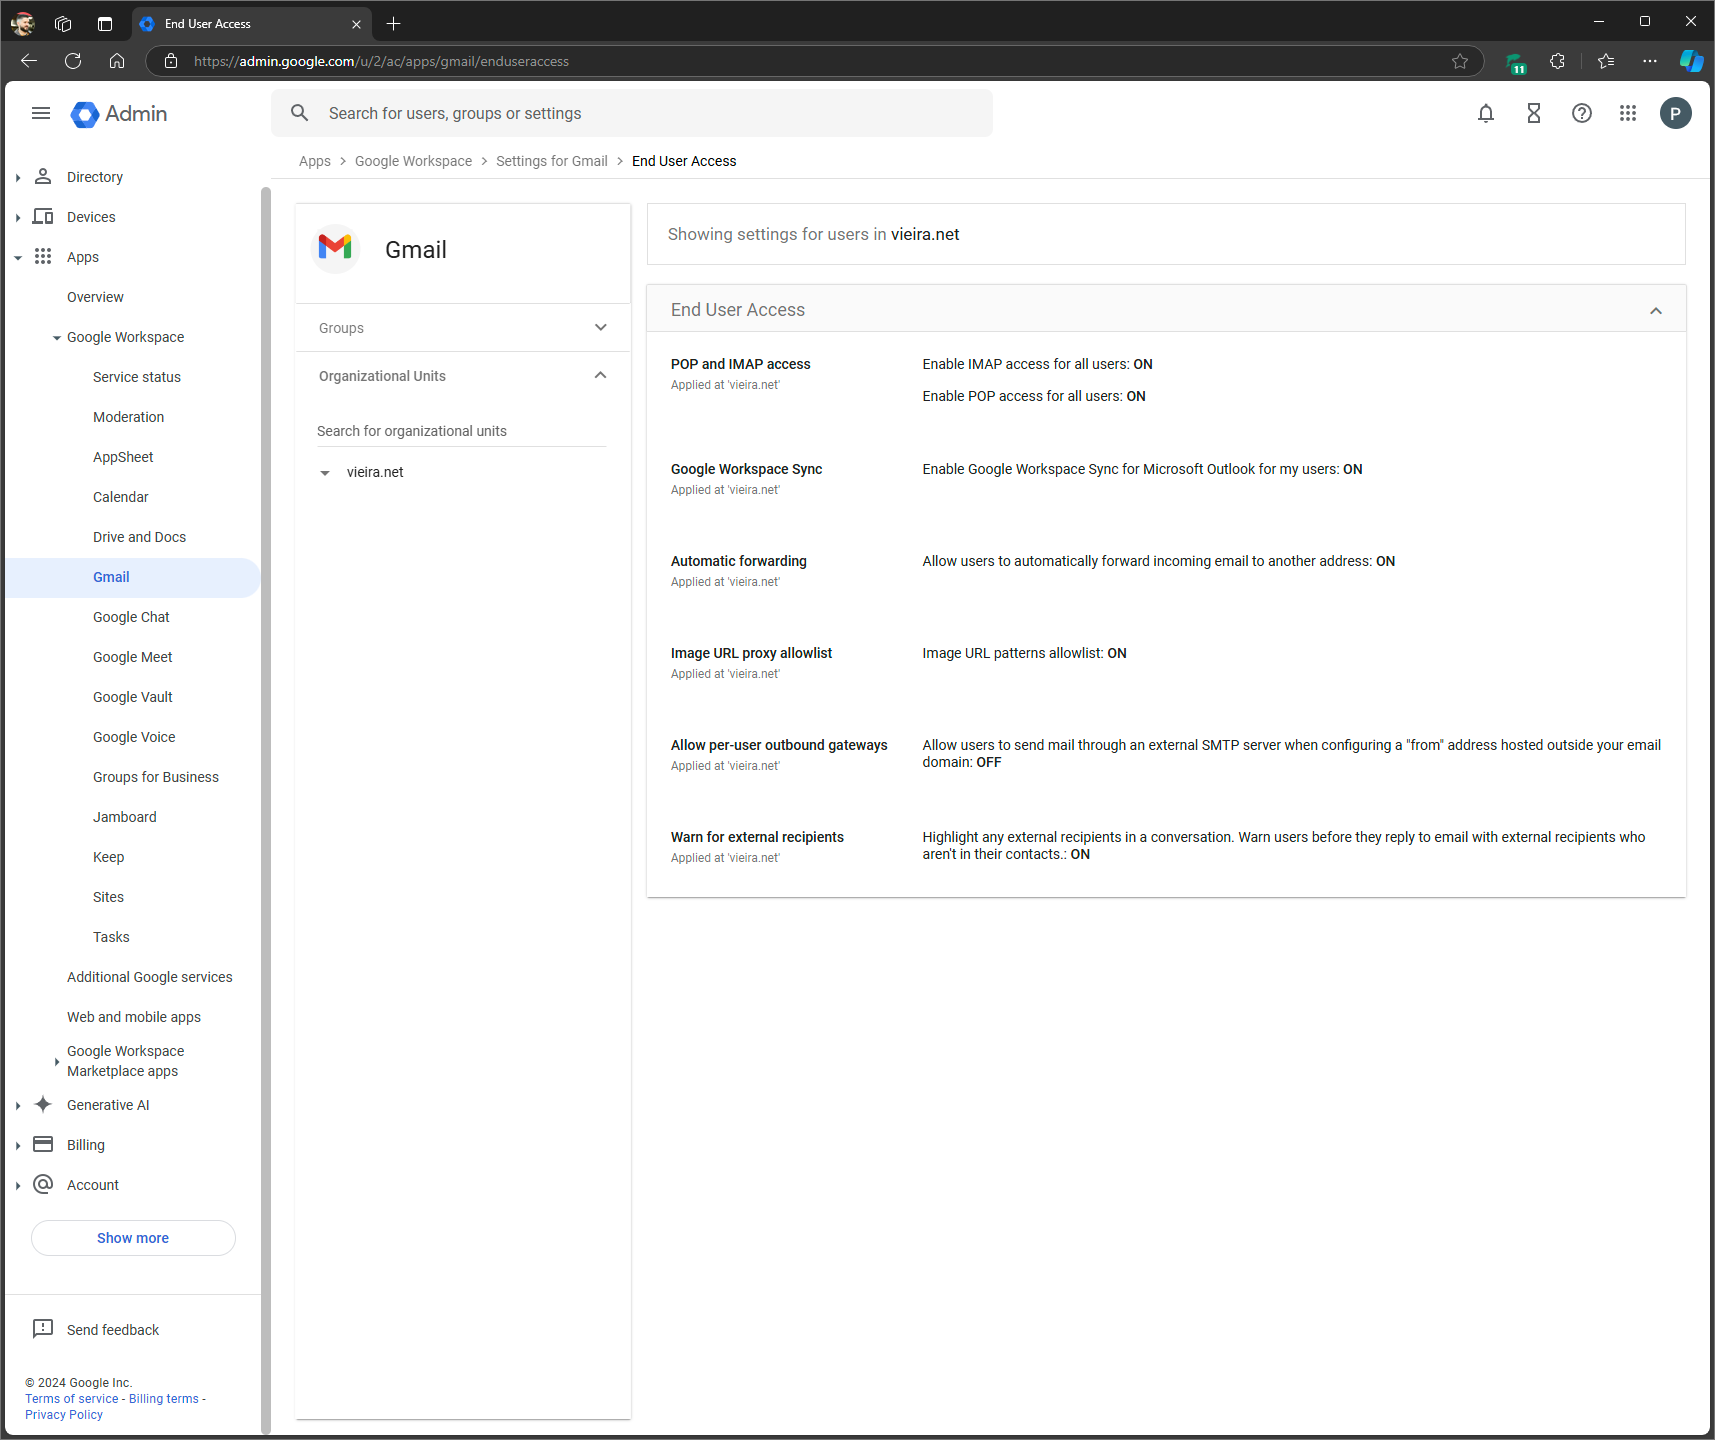View site information lock icon
1715x1440 pixels.
coord(171,61)
